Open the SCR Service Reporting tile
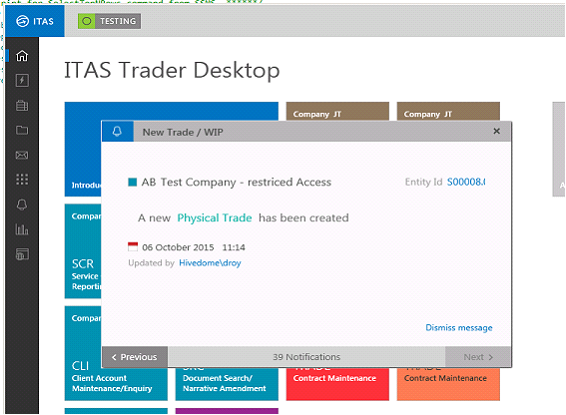Image resolution: width=566 pixels, height=415 pixels. click(83, 251)
